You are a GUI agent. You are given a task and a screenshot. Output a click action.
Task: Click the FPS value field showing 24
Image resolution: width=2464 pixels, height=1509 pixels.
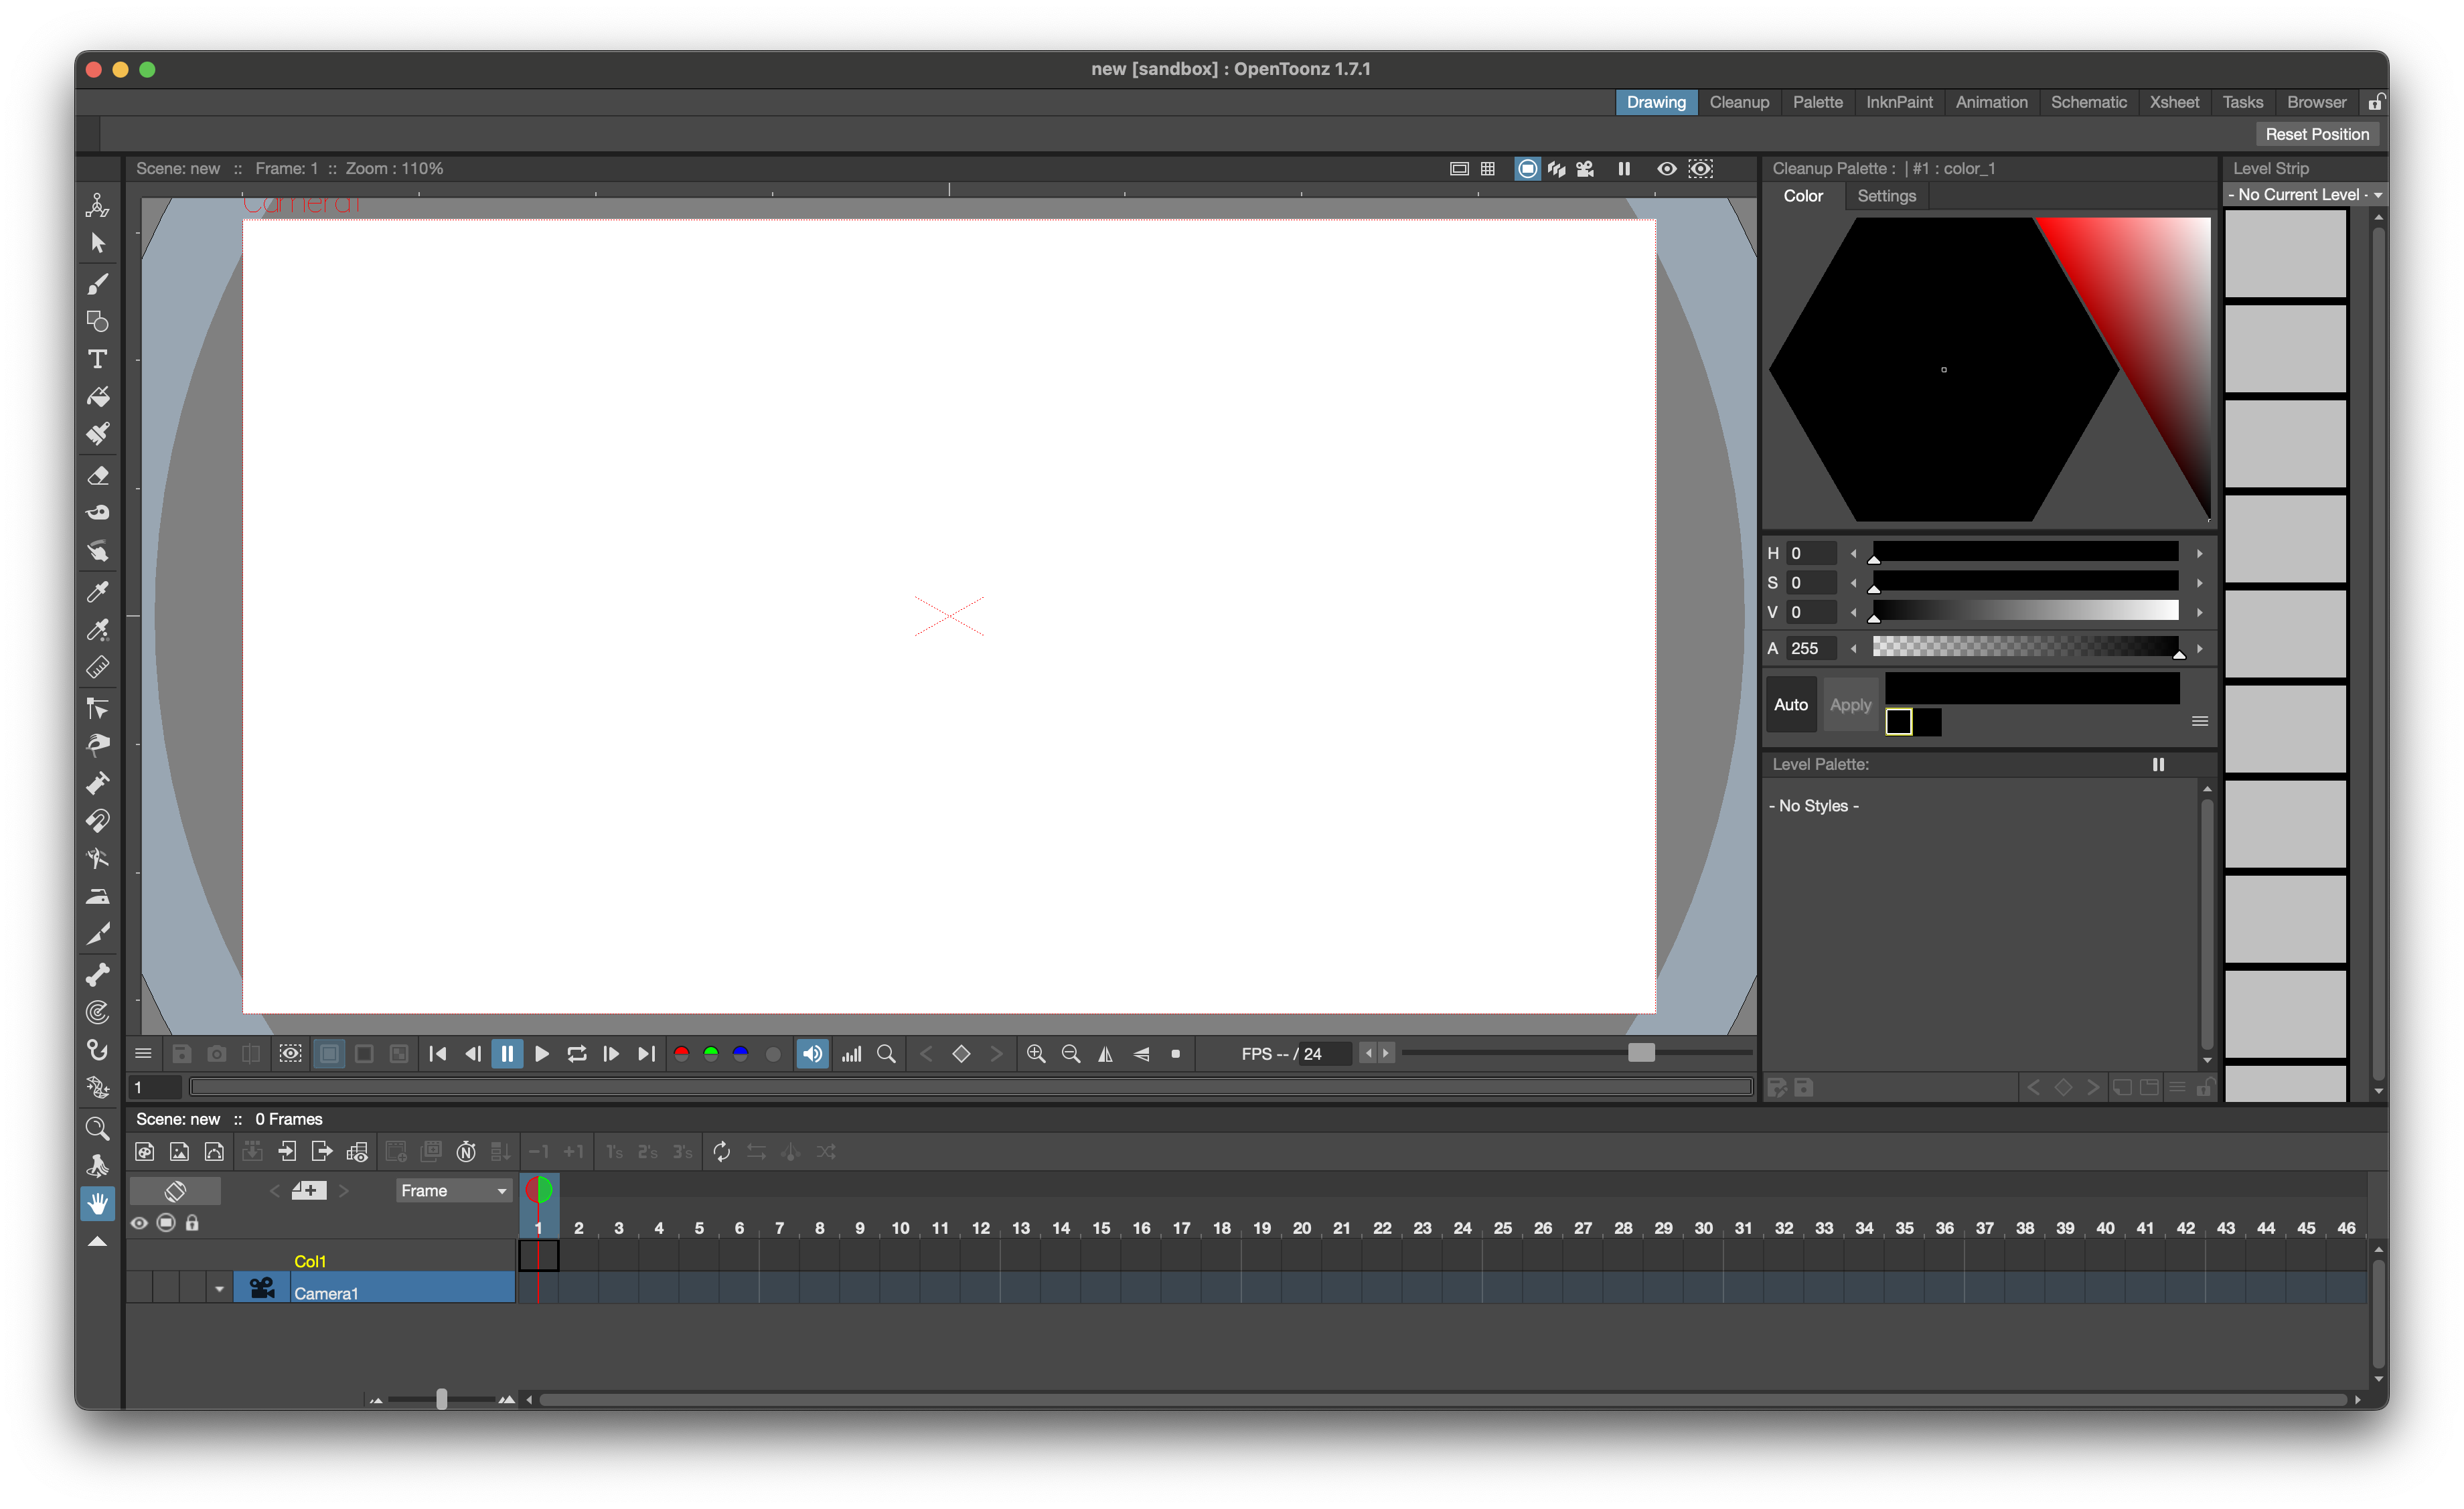click(x=1325, y=1054)
